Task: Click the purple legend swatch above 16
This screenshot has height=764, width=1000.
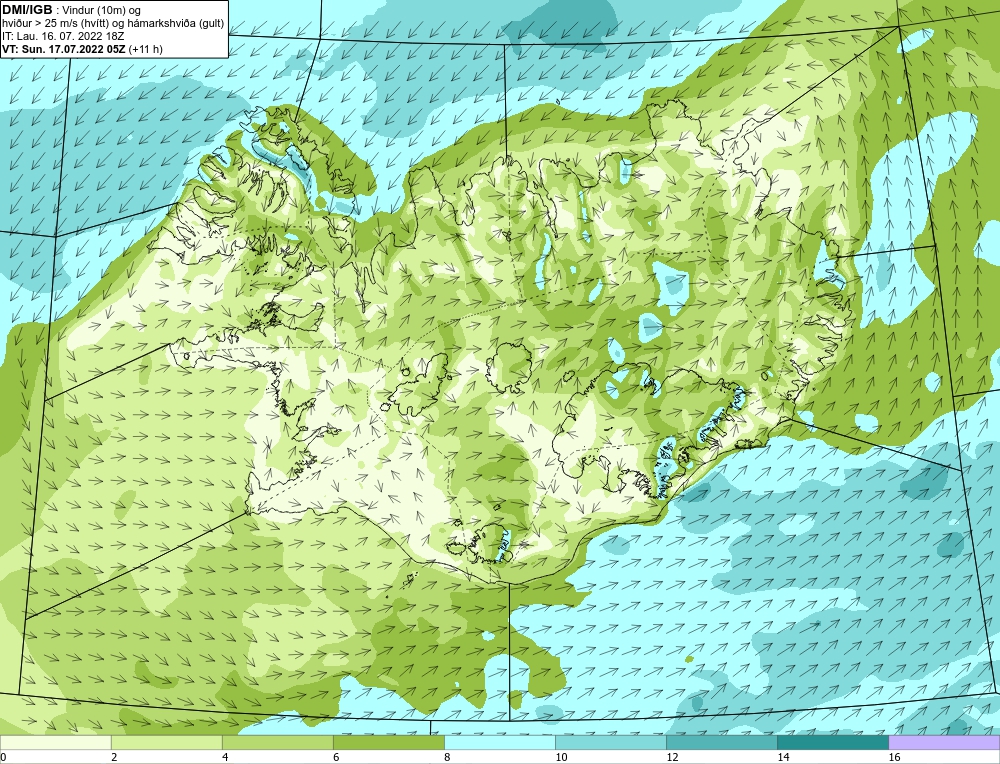Action: pyautogui.click(x=944, y=742)
